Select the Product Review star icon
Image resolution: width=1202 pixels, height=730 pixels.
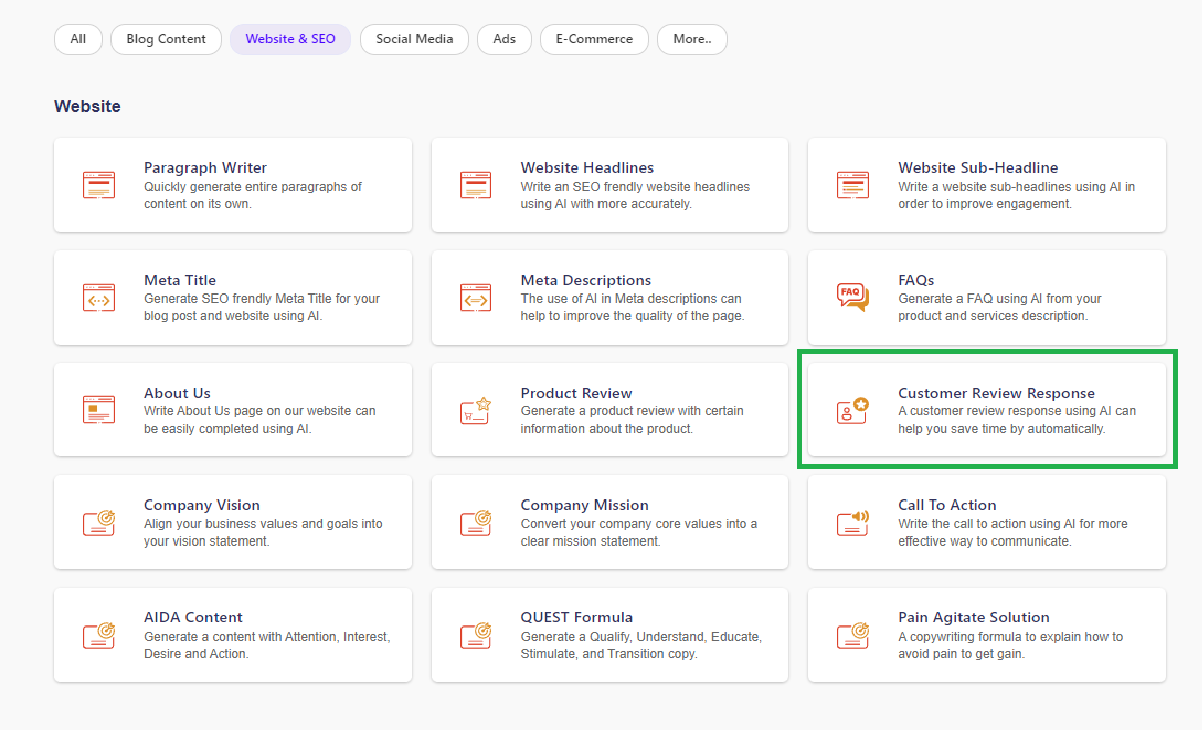point(476,410)
